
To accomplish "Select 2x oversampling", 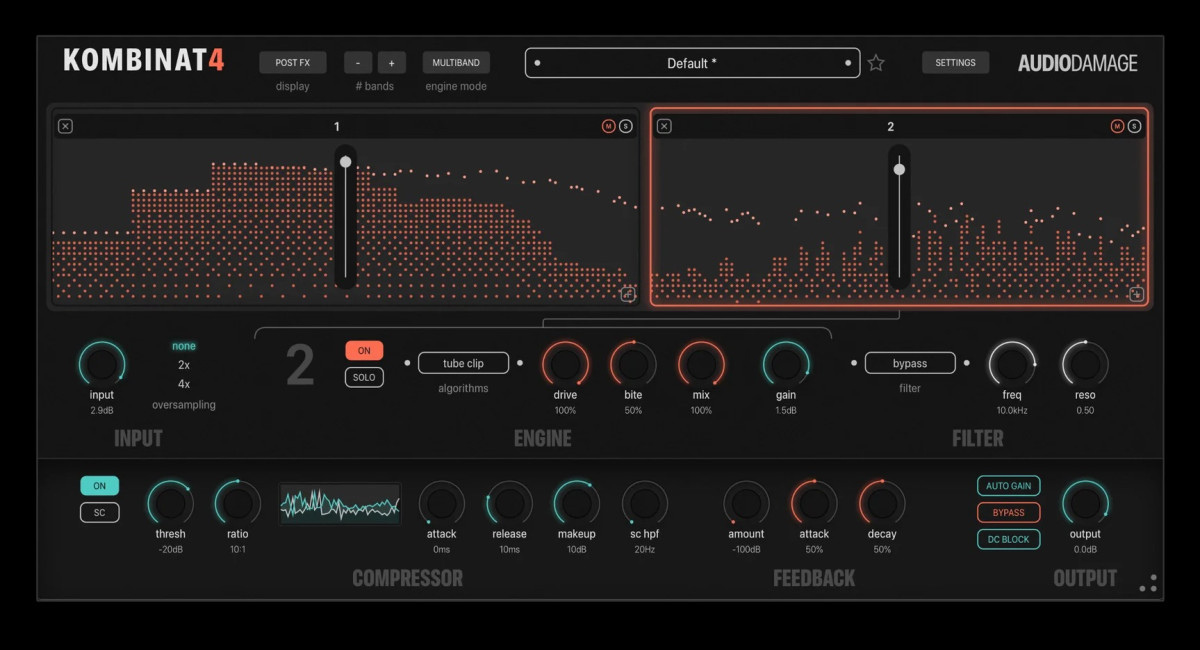I will tap(184, 365).
